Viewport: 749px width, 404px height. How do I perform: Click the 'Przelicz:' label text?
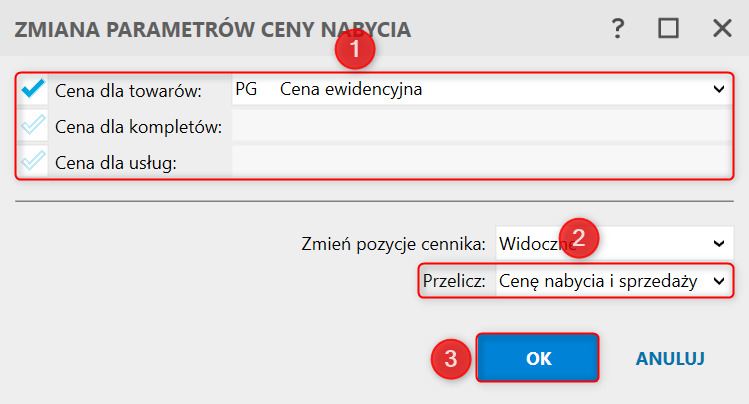click(x=456, y=282)
